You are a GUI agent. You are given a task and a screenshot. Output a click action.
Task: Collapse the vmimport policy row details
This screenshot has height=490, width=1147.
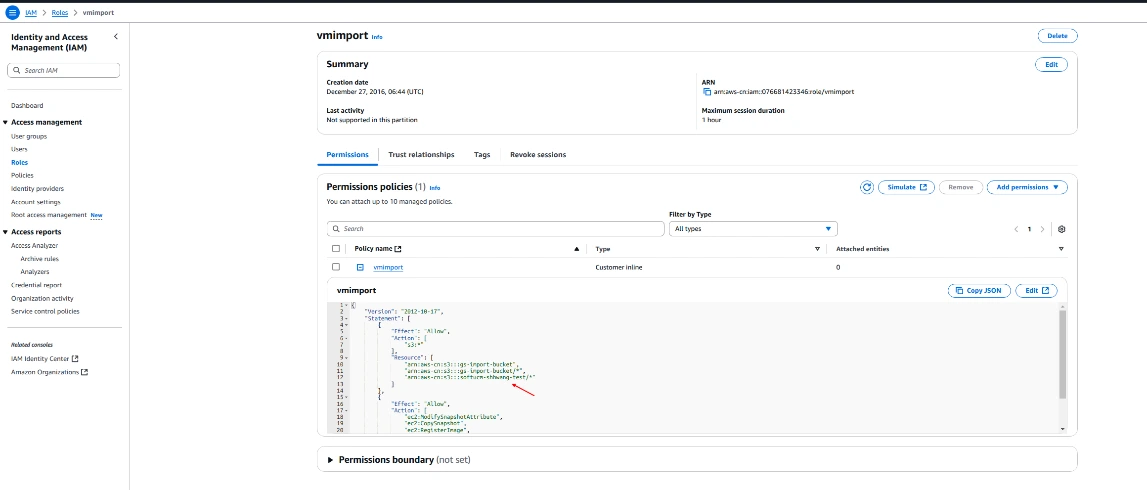click(x=360, y=267)
